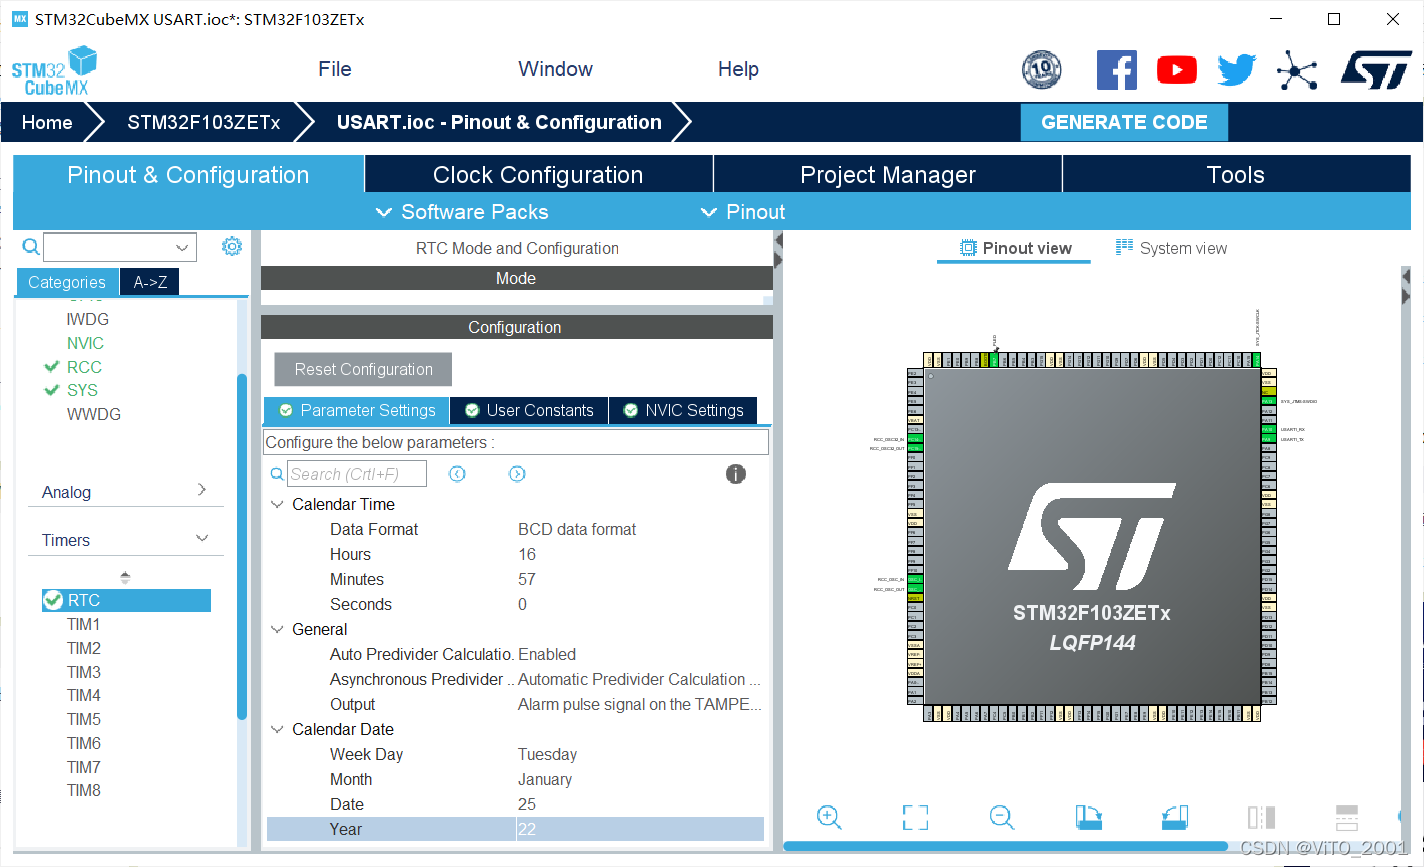Click the parameter search magnifier icon
This screenshot has width=1424, height=867.
(277, 474)
